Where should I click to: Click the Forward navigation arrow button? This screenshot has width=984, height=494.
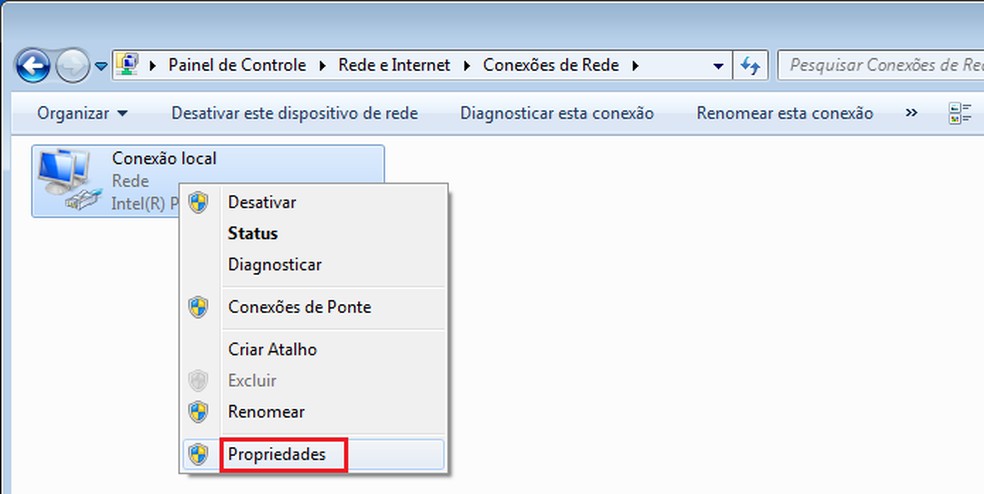71,67
